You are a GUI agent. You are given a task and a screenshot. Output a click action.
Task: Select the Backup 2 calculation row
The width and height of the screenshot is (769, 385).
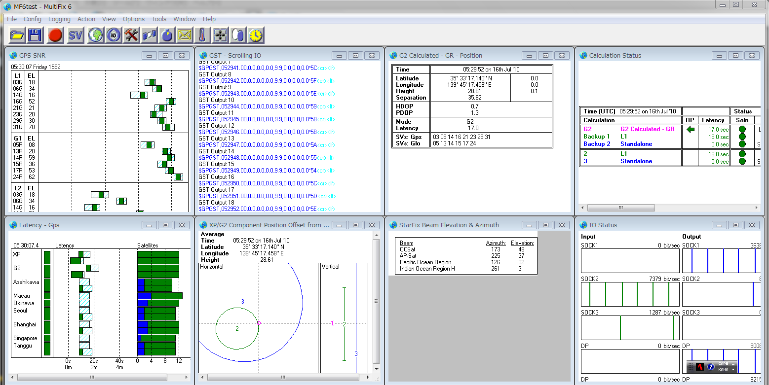tap(670, 144)
